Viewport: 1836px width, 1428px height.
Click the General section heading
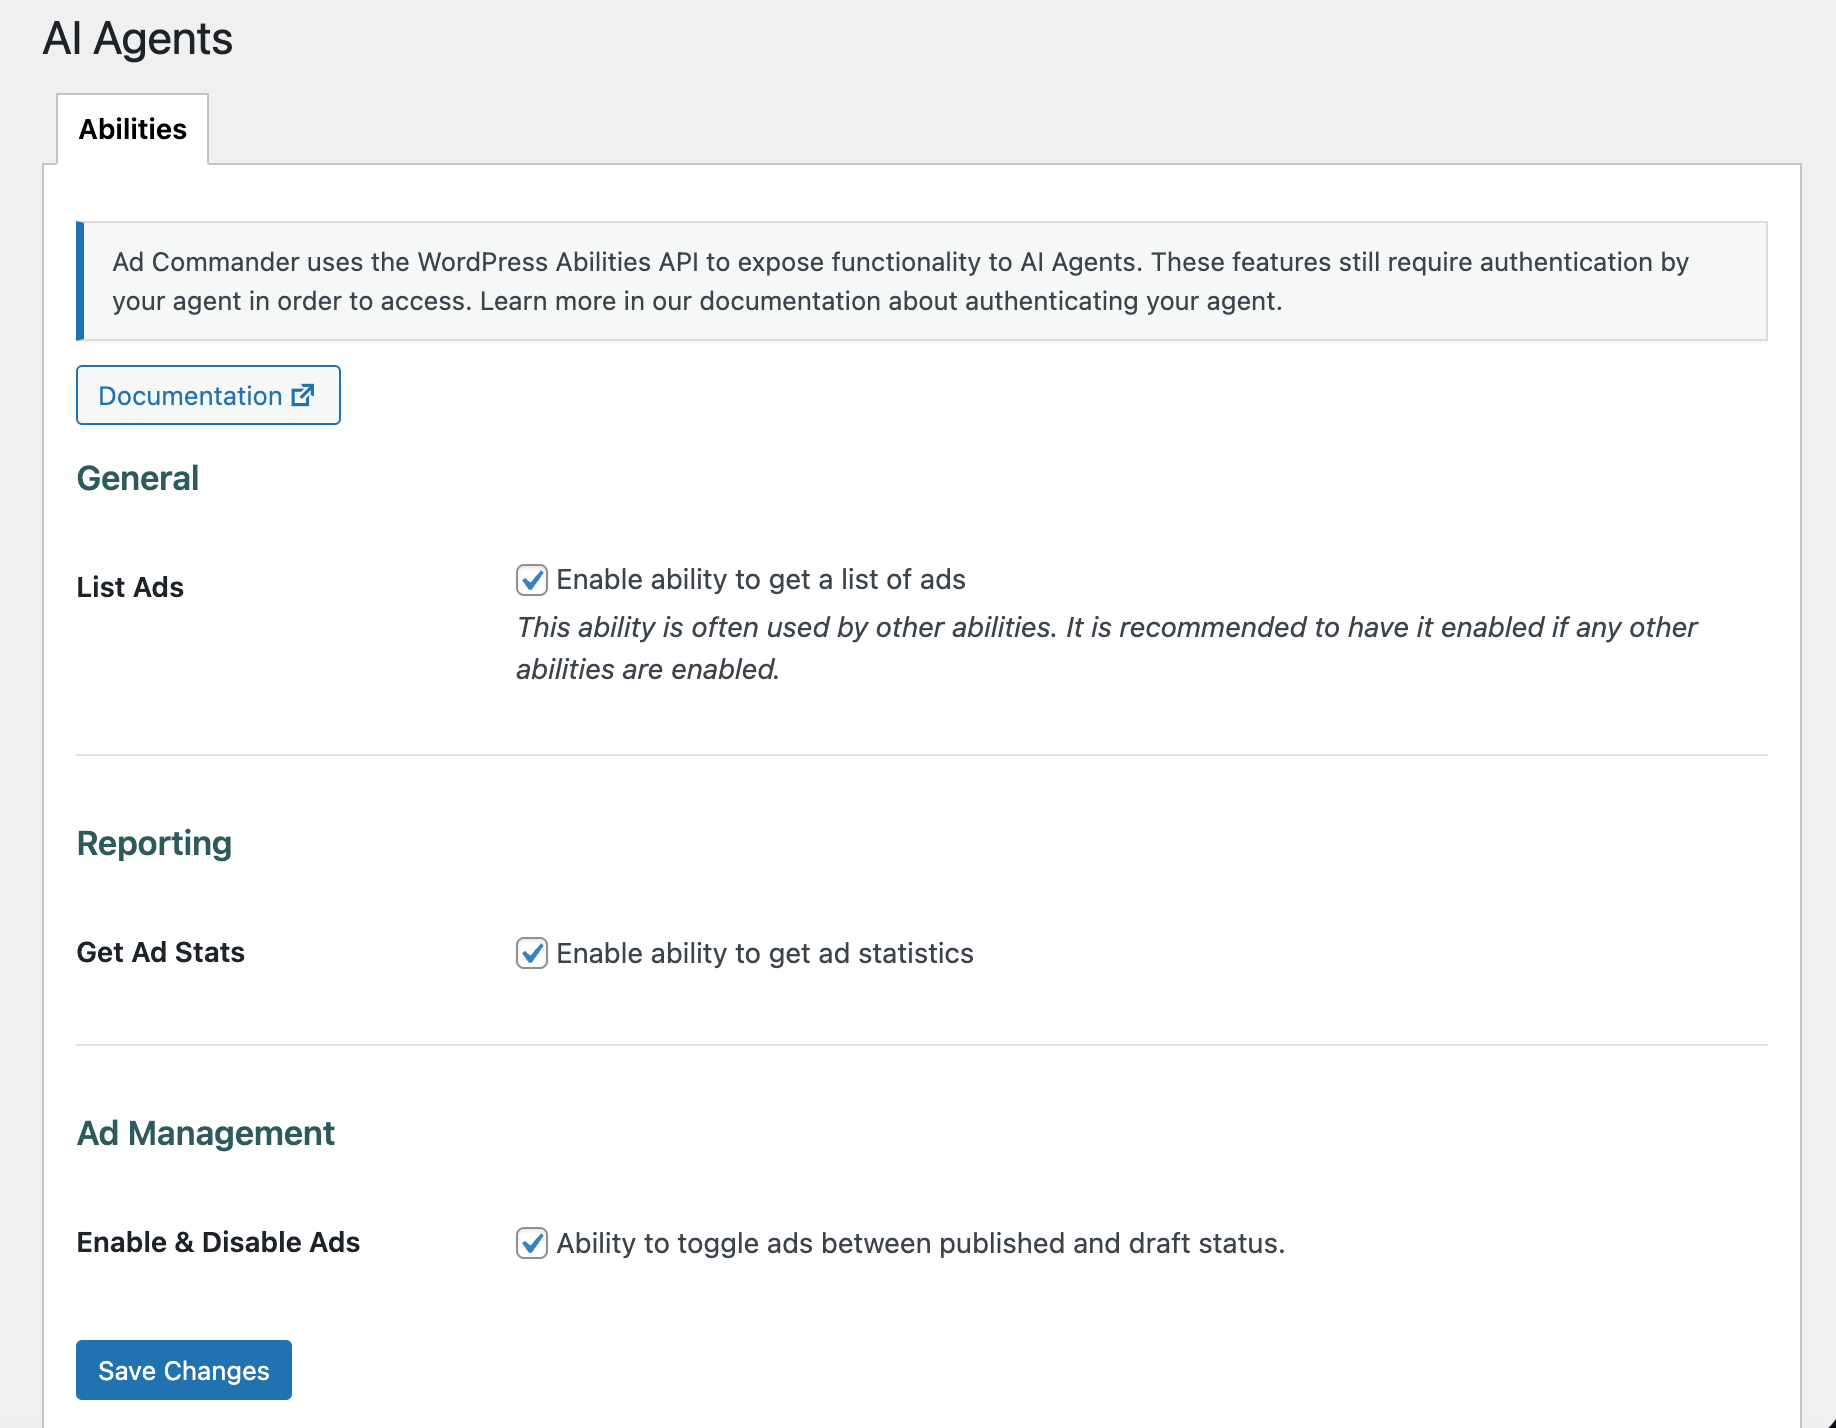pyautogui.click(x=138, y=478)
